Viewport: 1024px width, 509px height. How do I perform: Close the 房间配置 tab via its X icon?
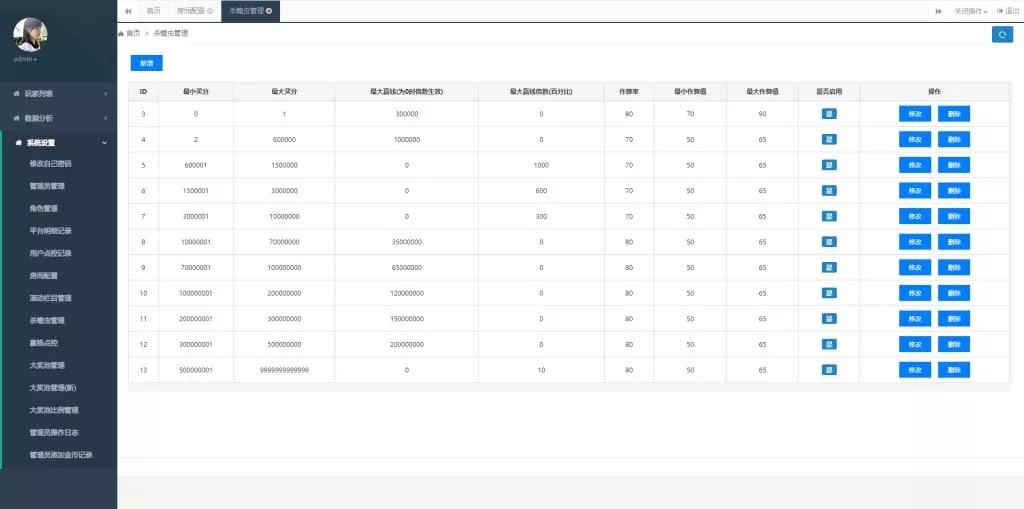point(210,11)
